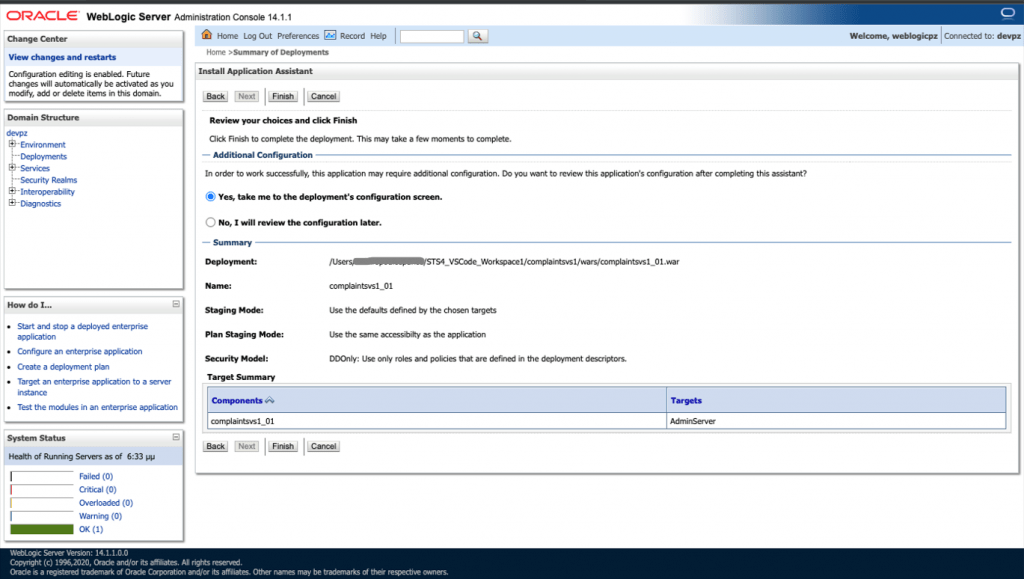Click the green OK health bar

(42, 529)
